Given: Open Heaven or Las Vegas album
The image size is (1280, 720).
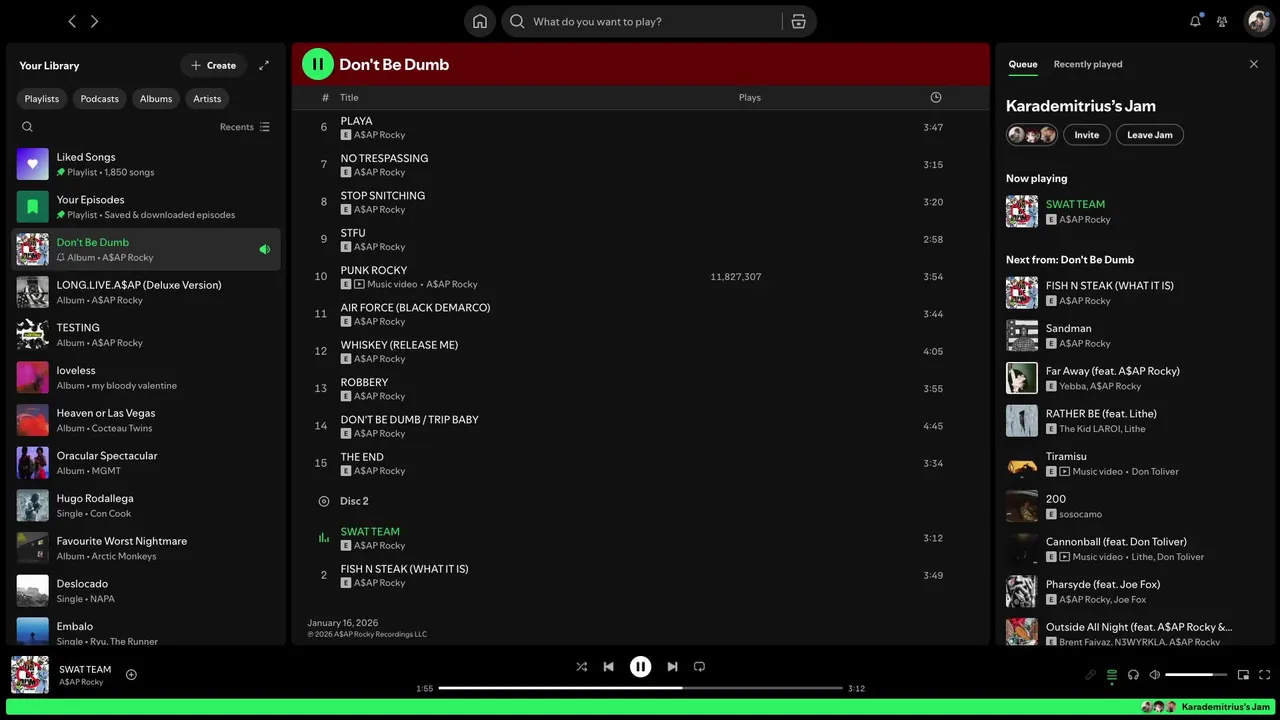Looking at the screenshot, I should click(146, 420).
